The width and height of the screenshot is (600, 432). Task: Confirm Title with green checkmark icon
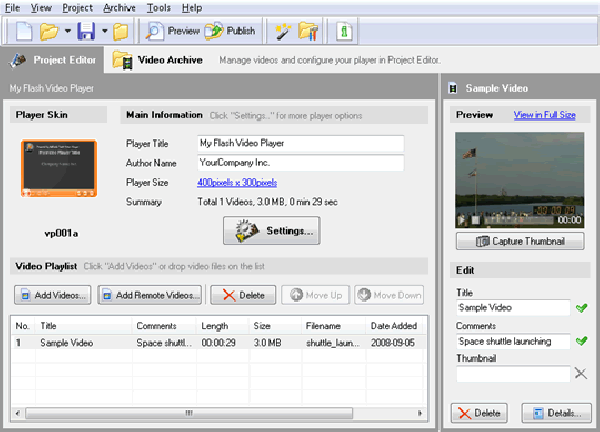point(581,308)
